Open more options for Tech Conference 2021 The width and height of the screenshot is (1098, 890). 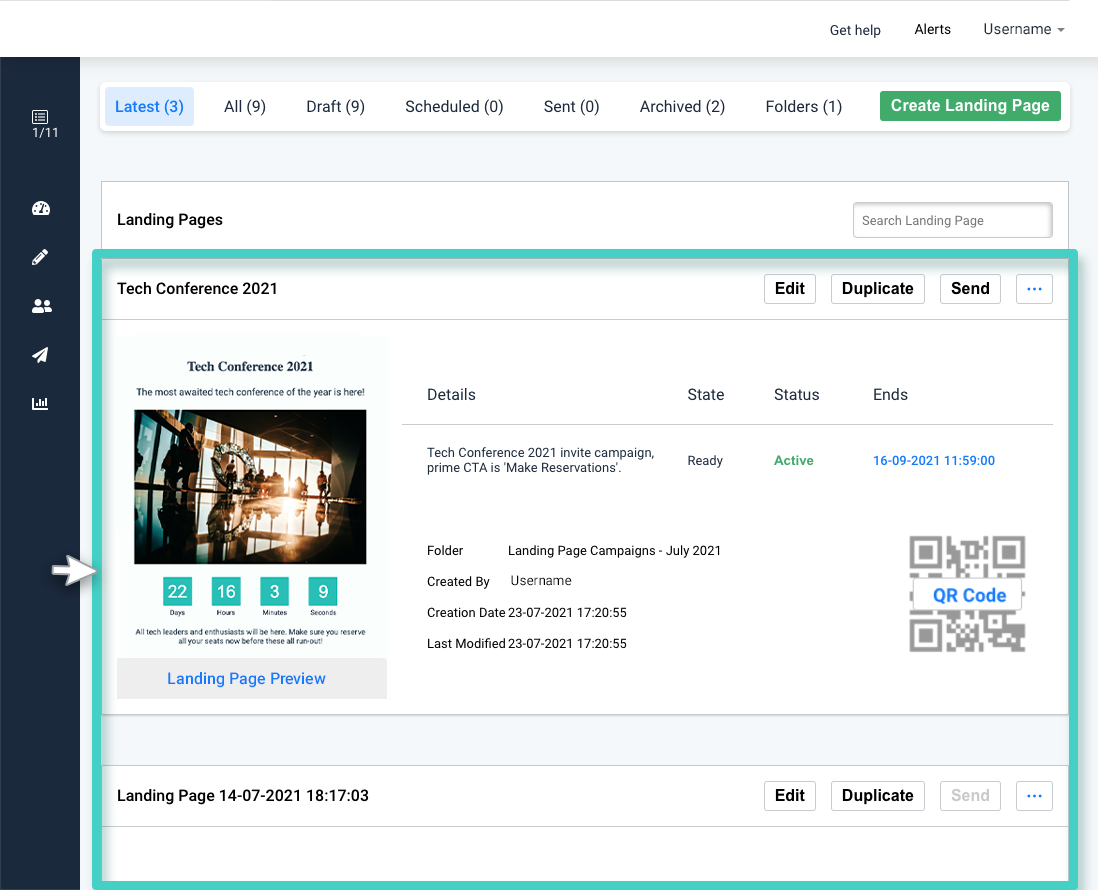click(1034, 288)
